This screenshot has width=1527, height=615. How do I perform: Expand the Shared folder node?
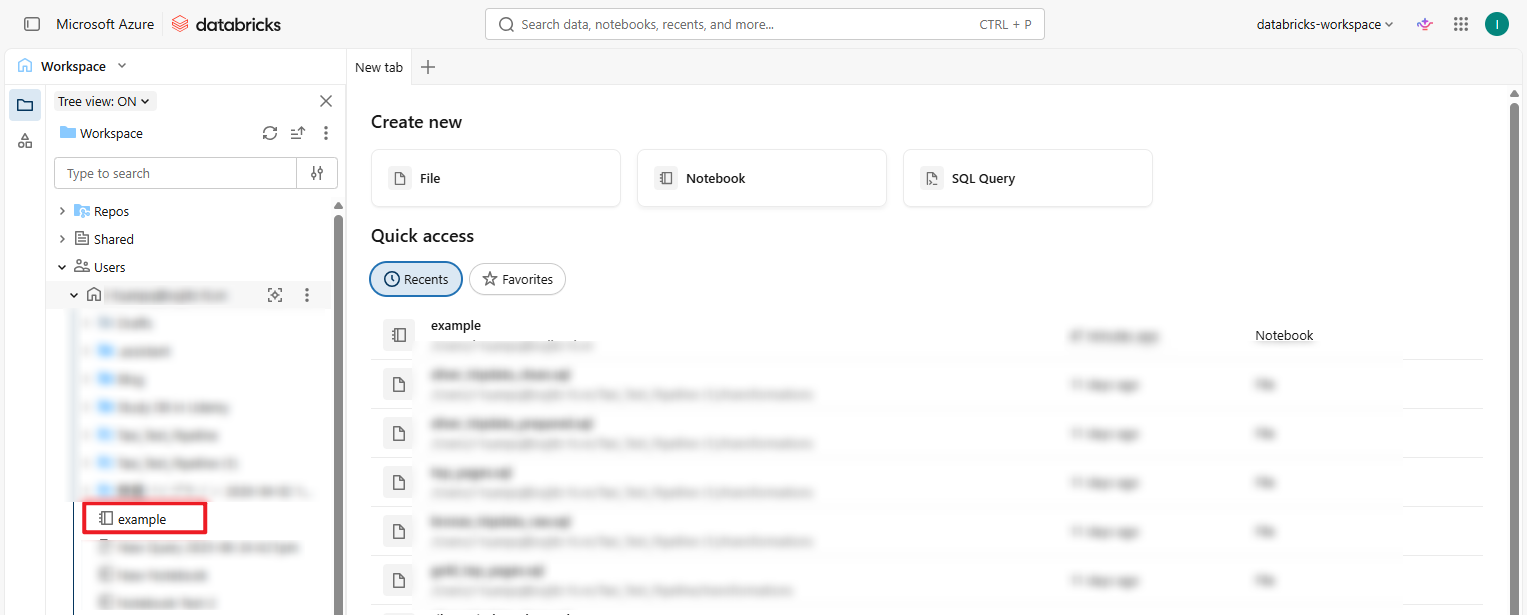pyautogui.click(x=62, y=239)
